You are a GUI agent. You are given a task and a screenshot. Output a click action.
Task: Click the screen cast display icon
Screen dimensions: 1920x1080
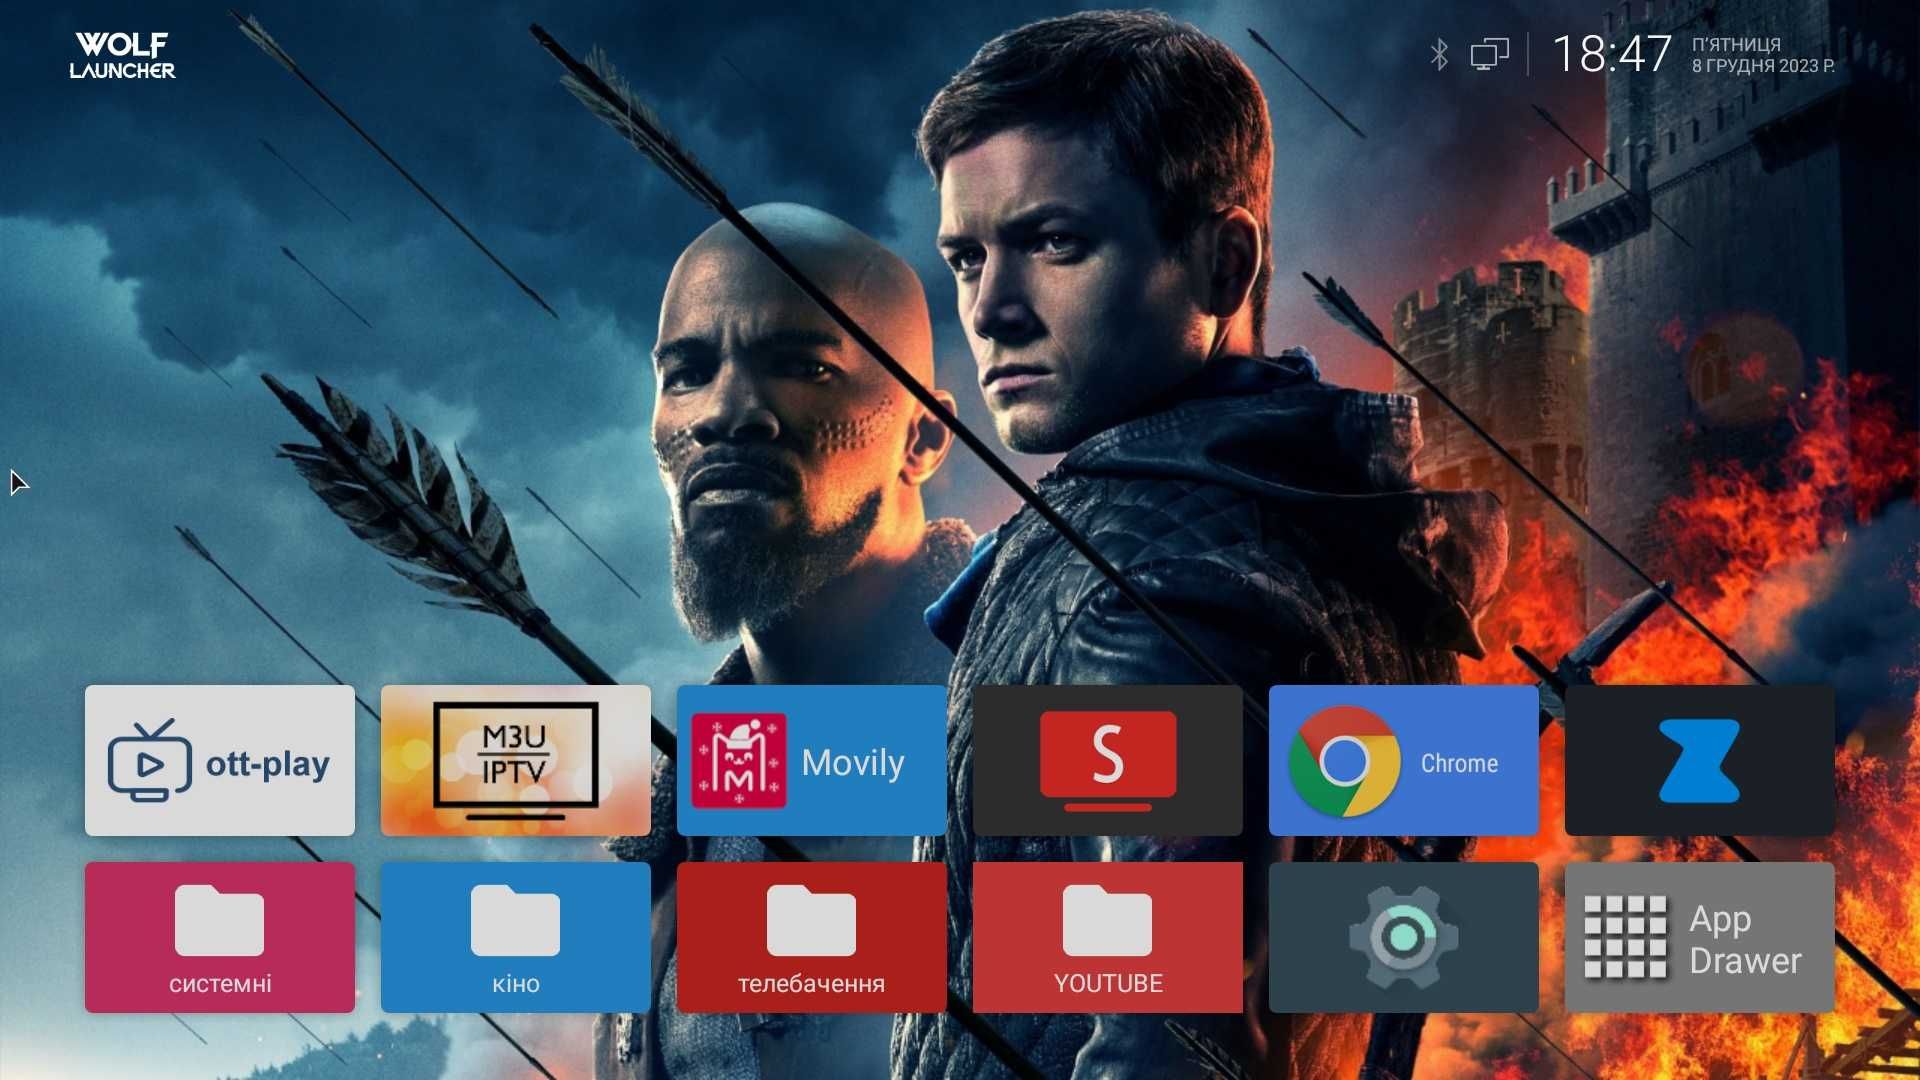1490,54
